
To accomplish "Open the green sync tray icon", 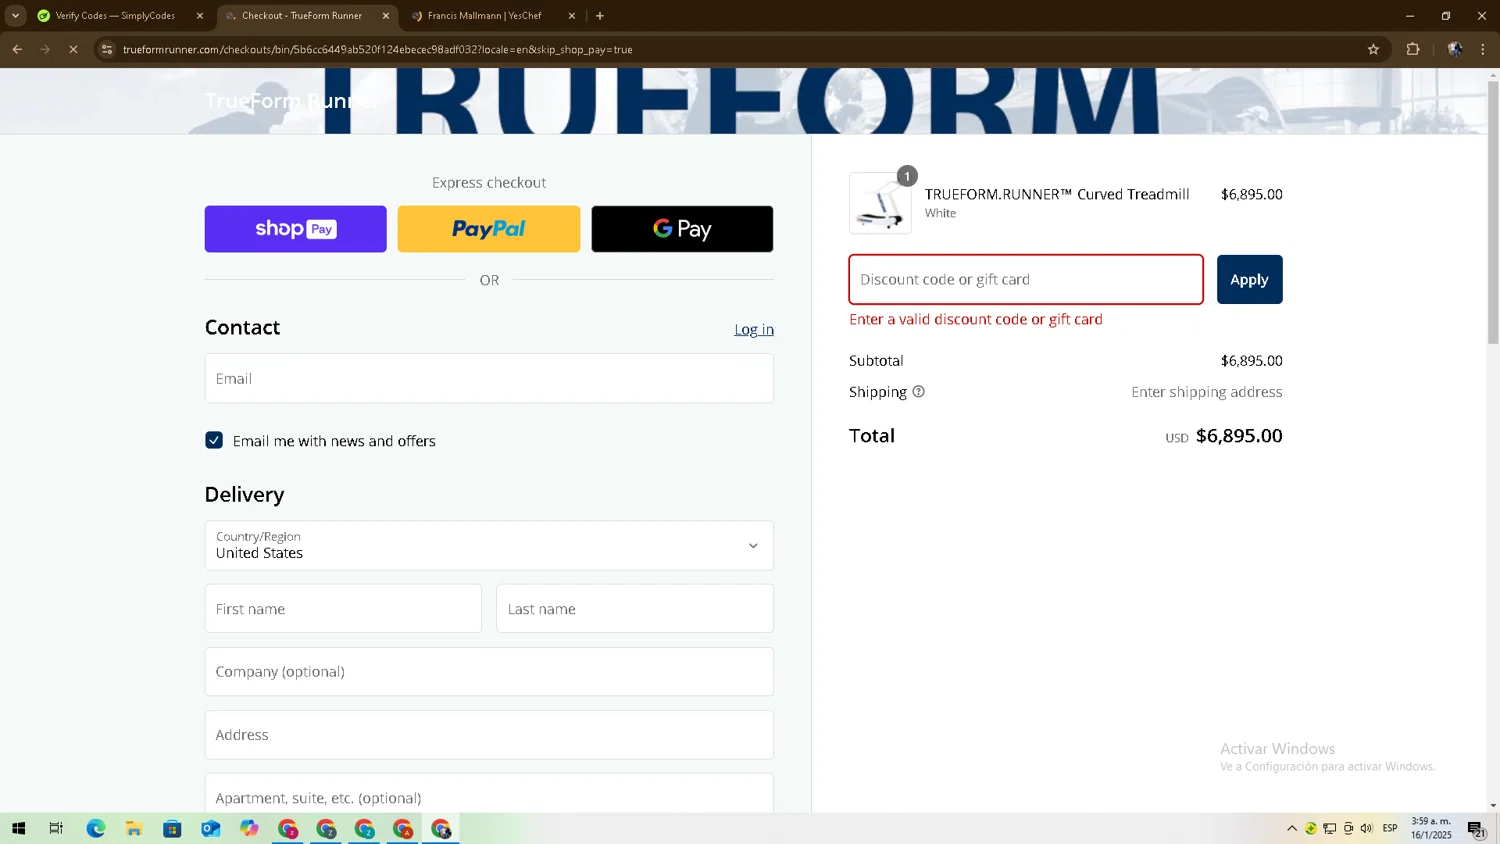I will (1310, 828).
